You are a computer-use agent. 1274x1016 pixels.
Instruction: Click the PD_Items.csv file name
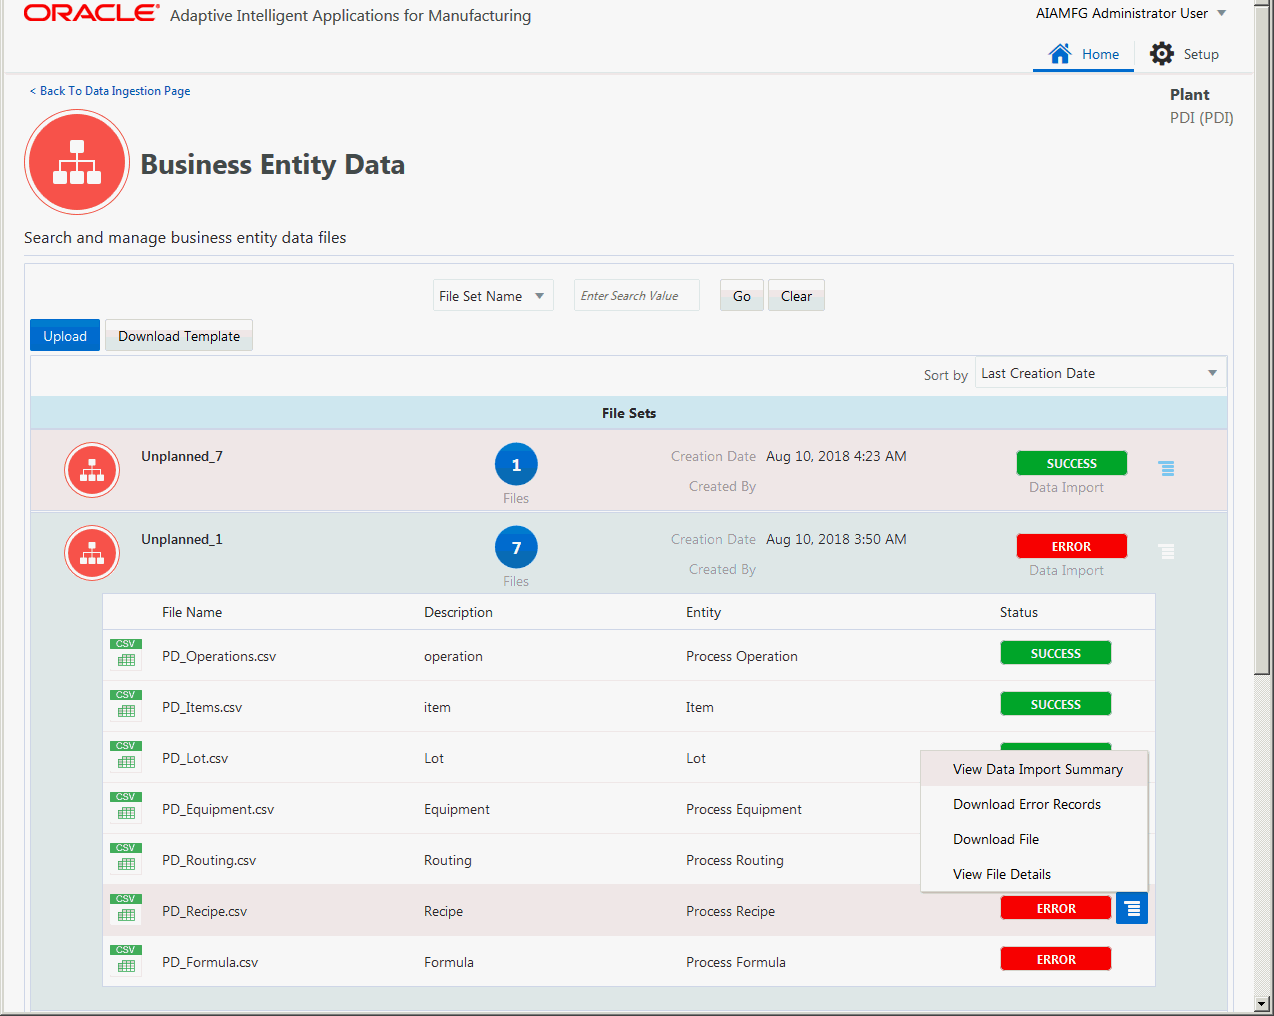coord(202,708)
